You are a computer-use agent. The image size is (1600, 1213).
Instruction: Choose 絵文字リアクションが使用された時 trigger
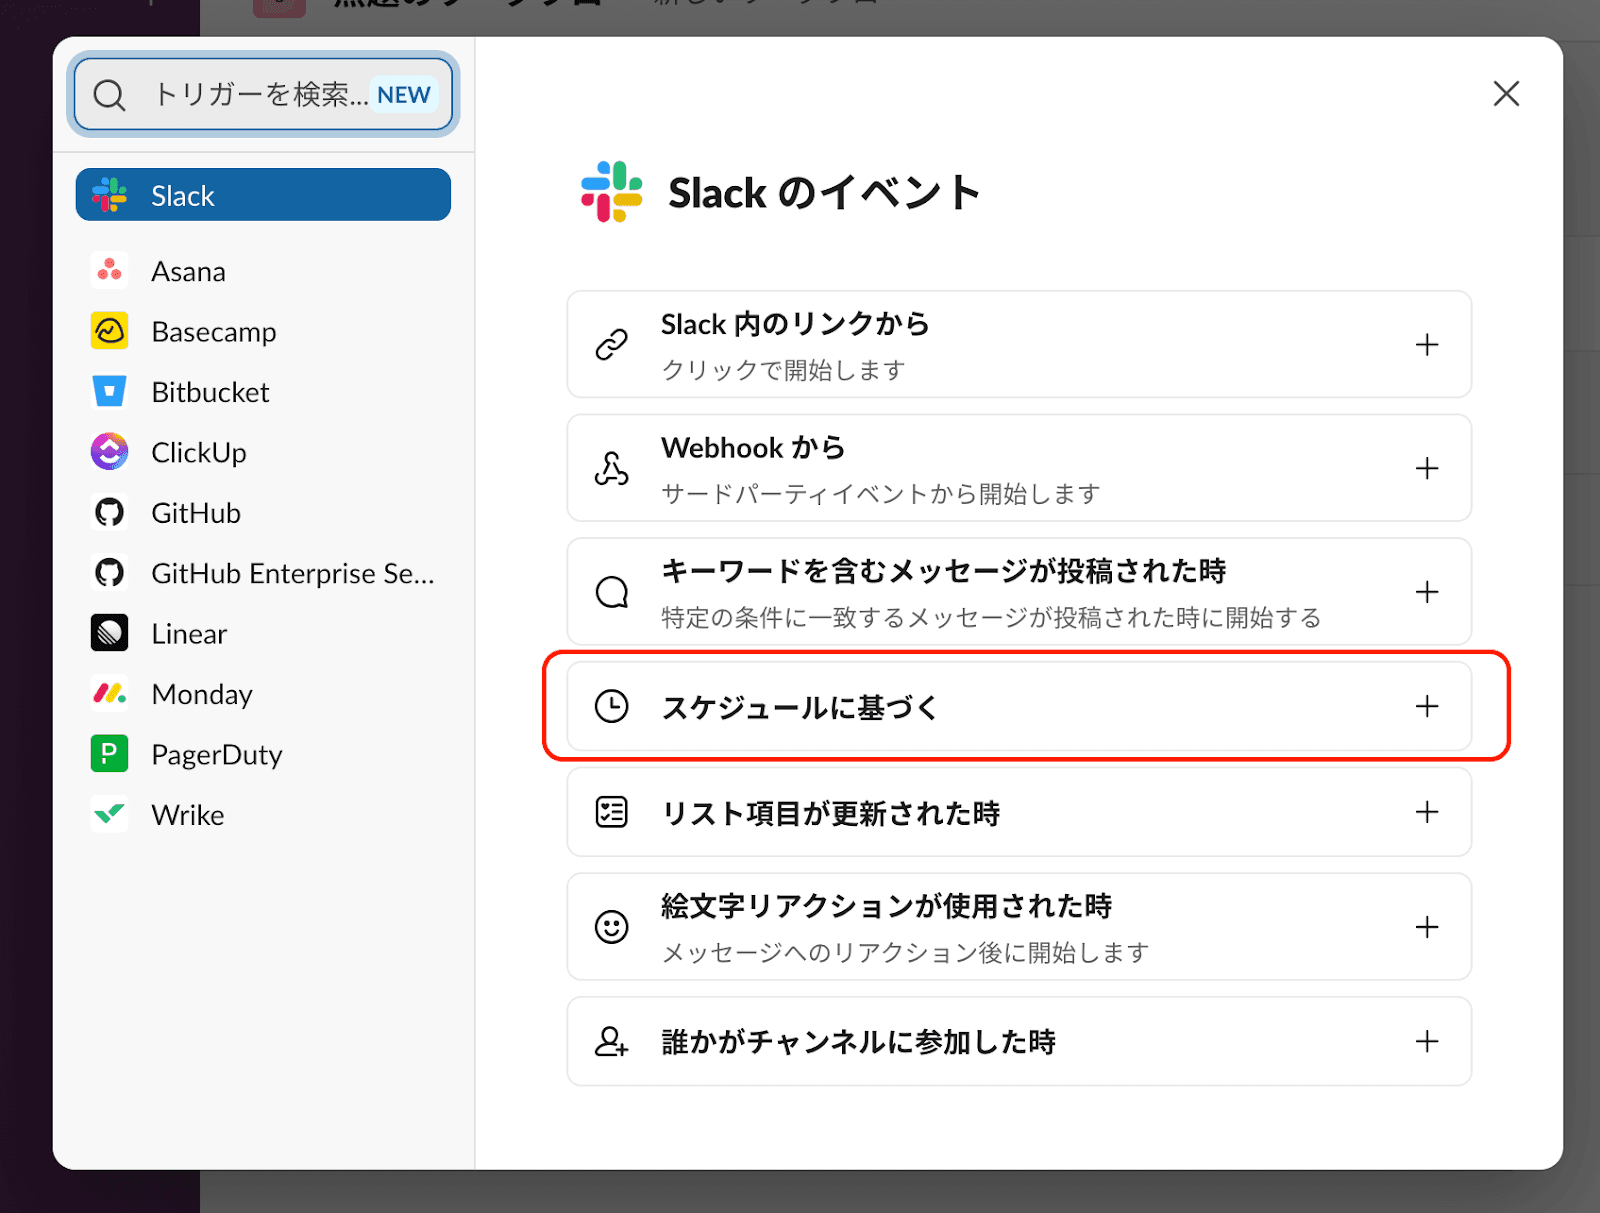(1019, 927)
